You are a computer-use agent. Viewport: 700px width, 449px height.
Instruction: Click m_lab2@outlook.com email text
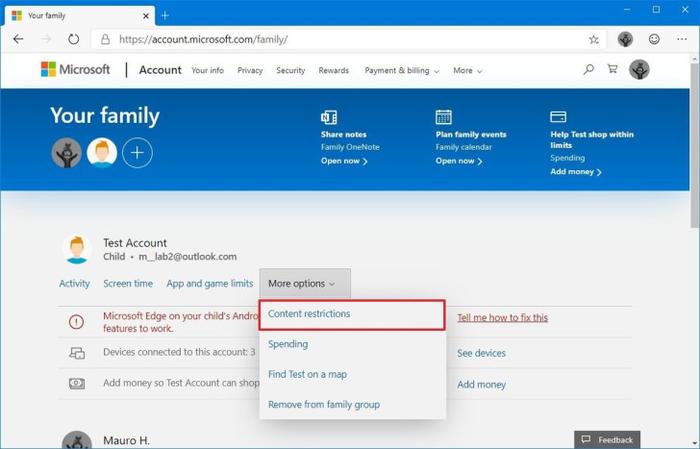(x=188, y=257)
